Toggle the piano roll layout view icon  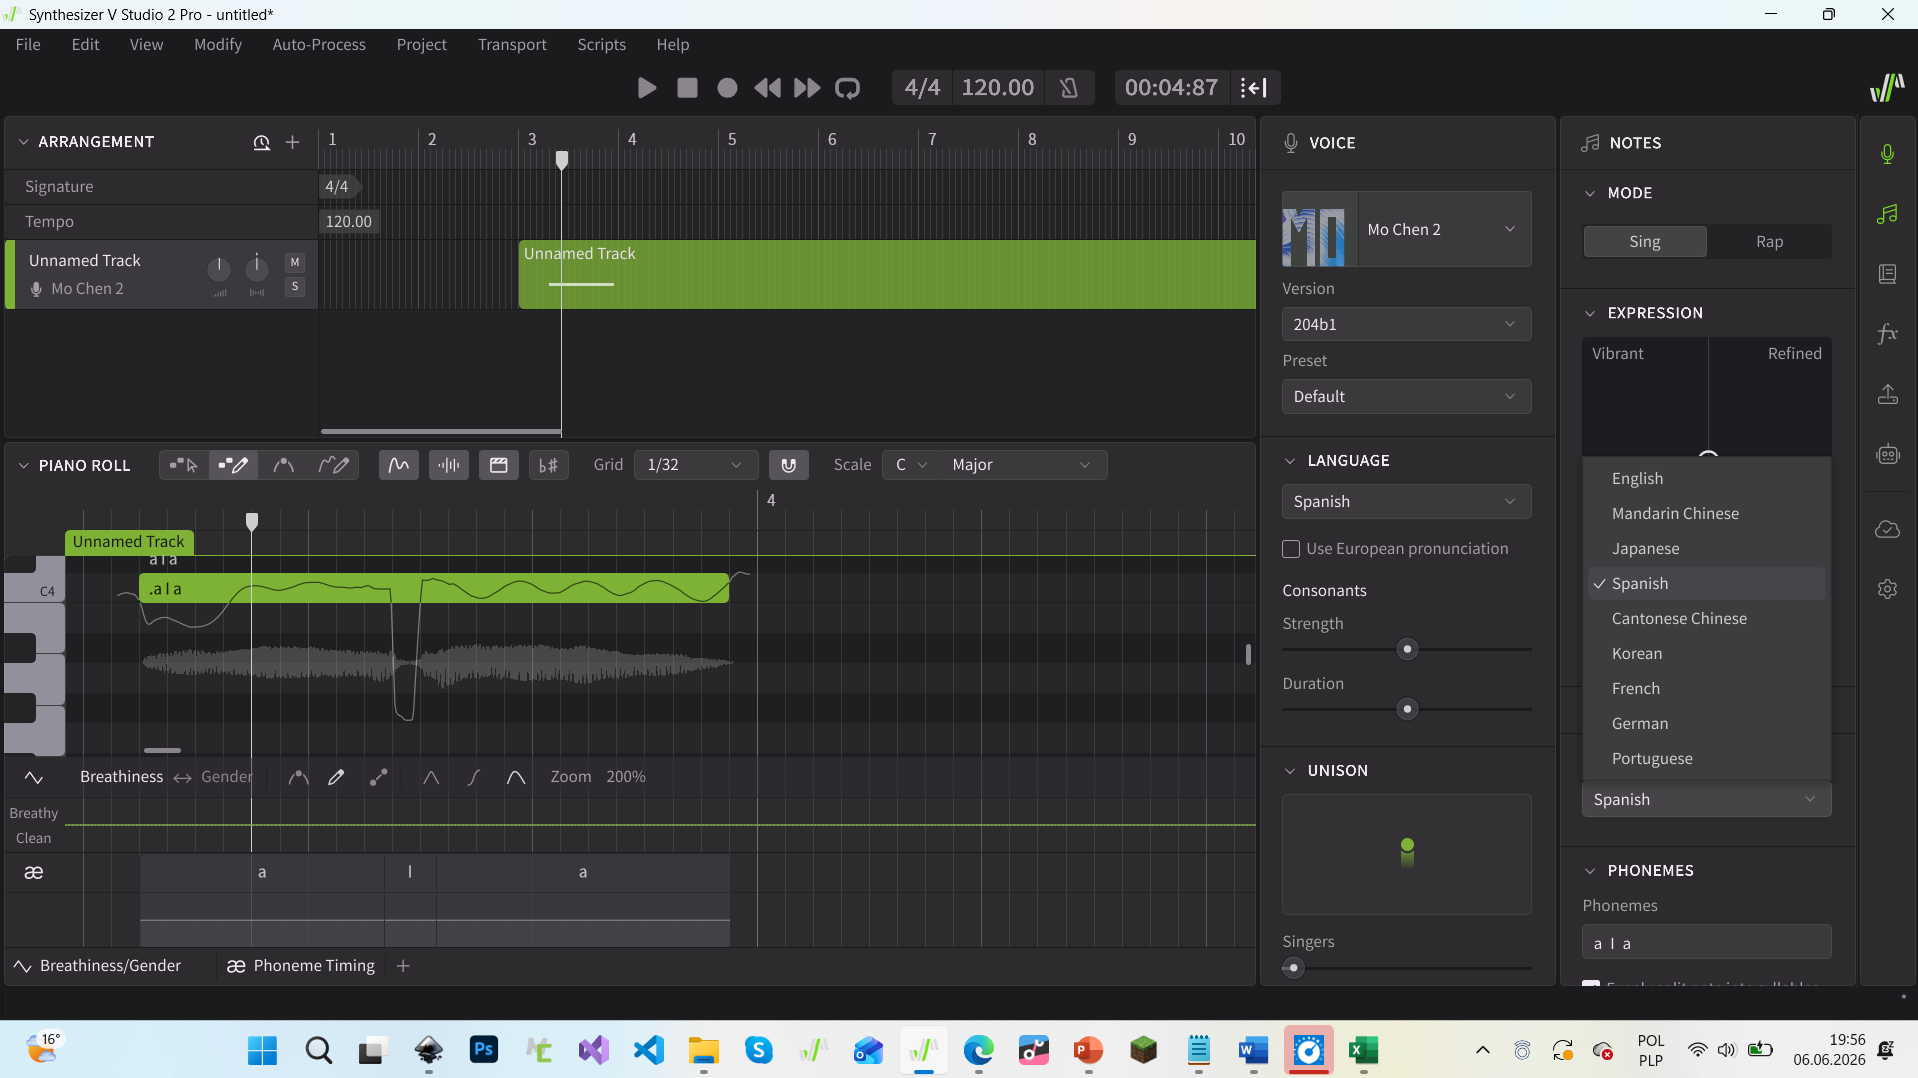point(499,465)
